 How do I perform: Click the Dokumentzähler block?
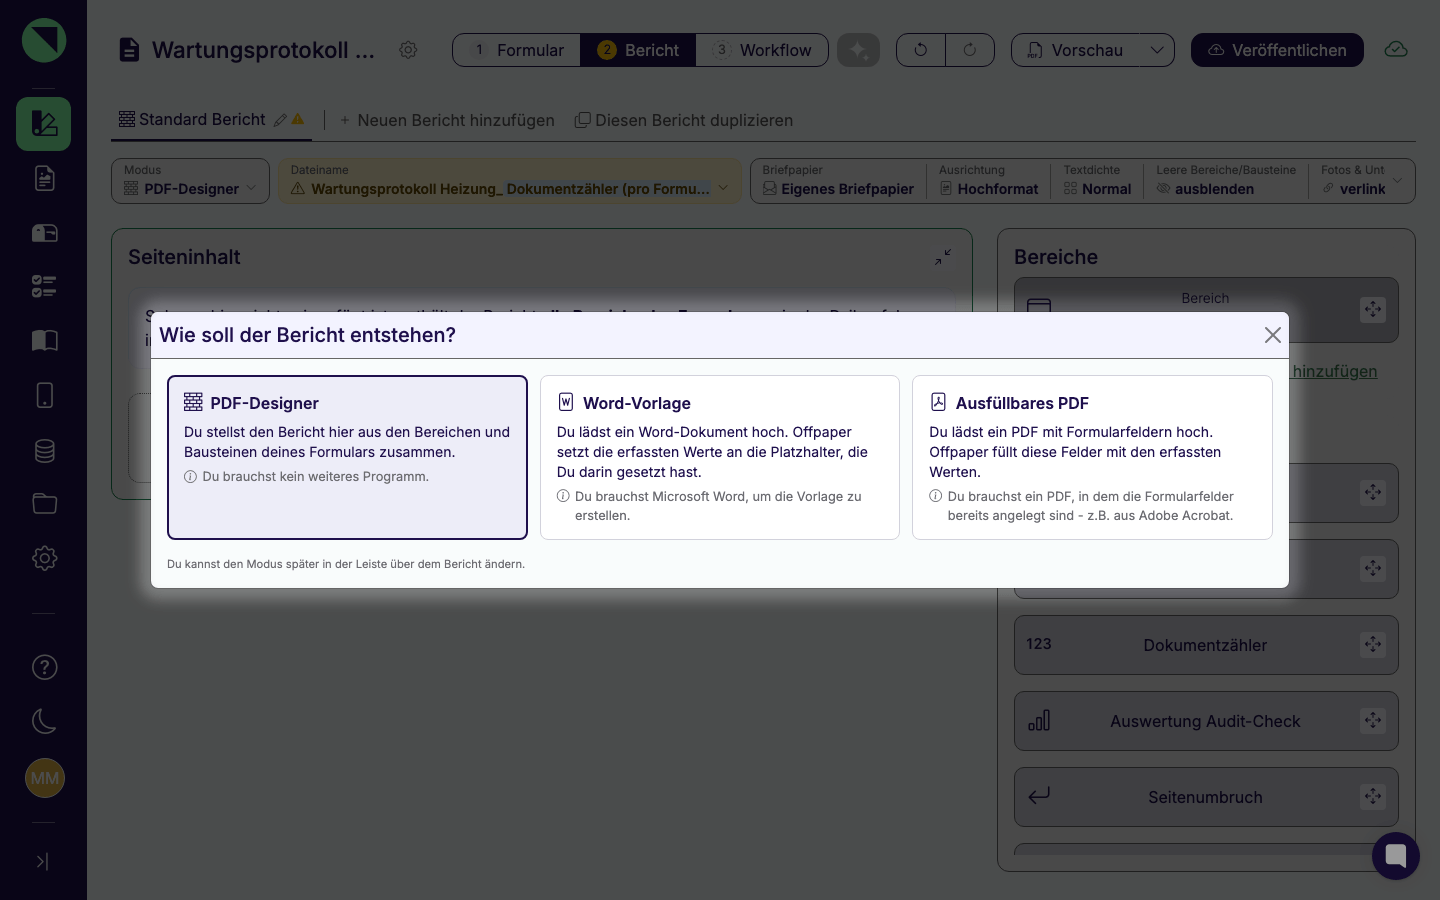click(1206, 645)
